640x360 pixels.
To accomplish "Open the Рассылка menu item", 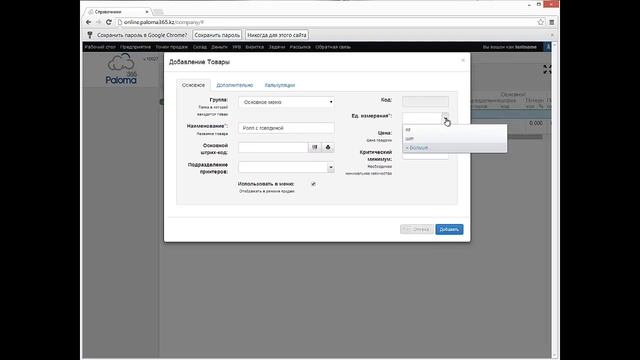I will (x=300, y=47).
